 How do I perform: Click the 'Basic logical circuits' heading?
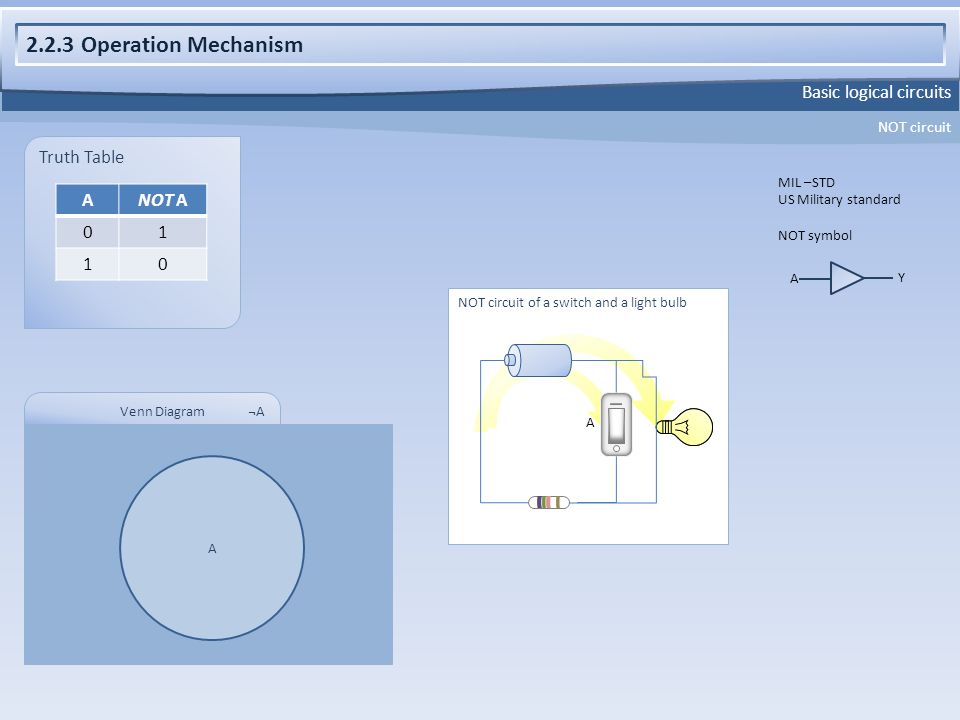876,92
